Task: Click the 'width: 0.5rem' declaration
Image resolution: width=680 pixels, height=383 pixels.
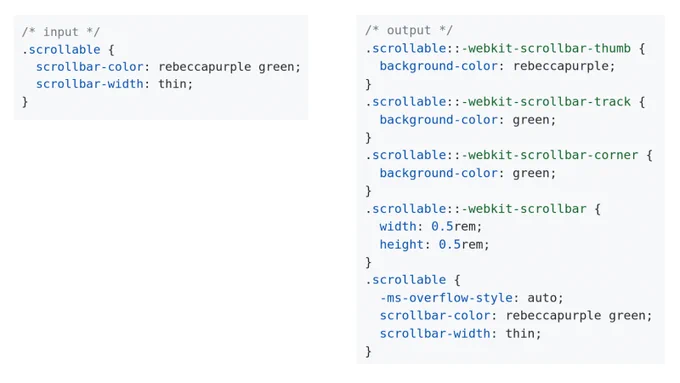Action: point(431,226)
